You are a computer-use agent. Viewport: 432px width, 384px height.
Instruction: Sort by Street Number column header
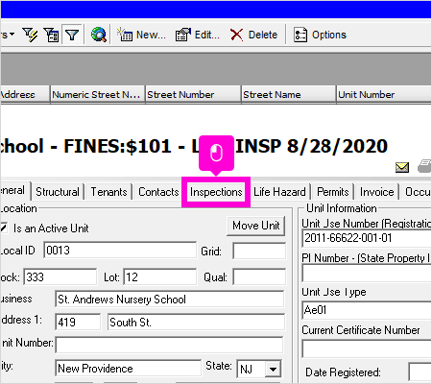(x=193, y=95)
